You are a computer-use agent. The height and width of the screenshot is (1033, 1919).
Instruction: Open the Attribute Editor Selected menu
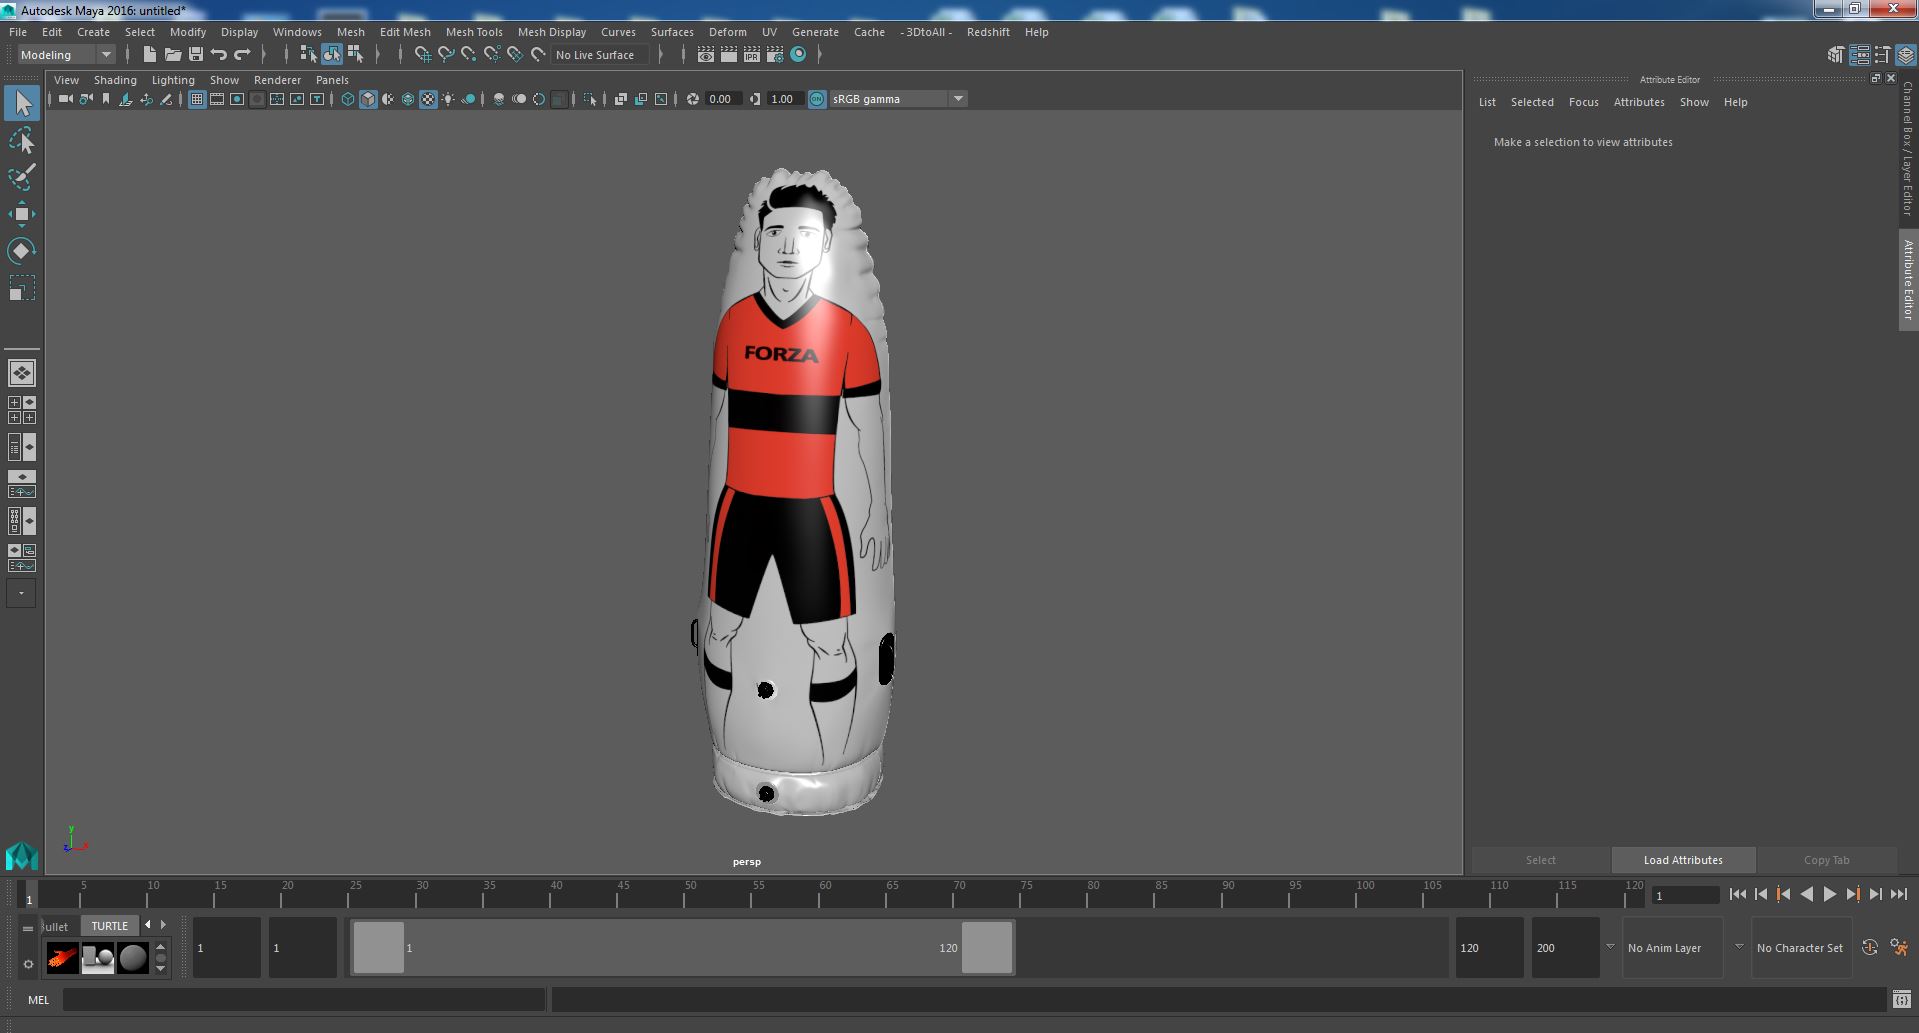click(x=1532, y=102)
